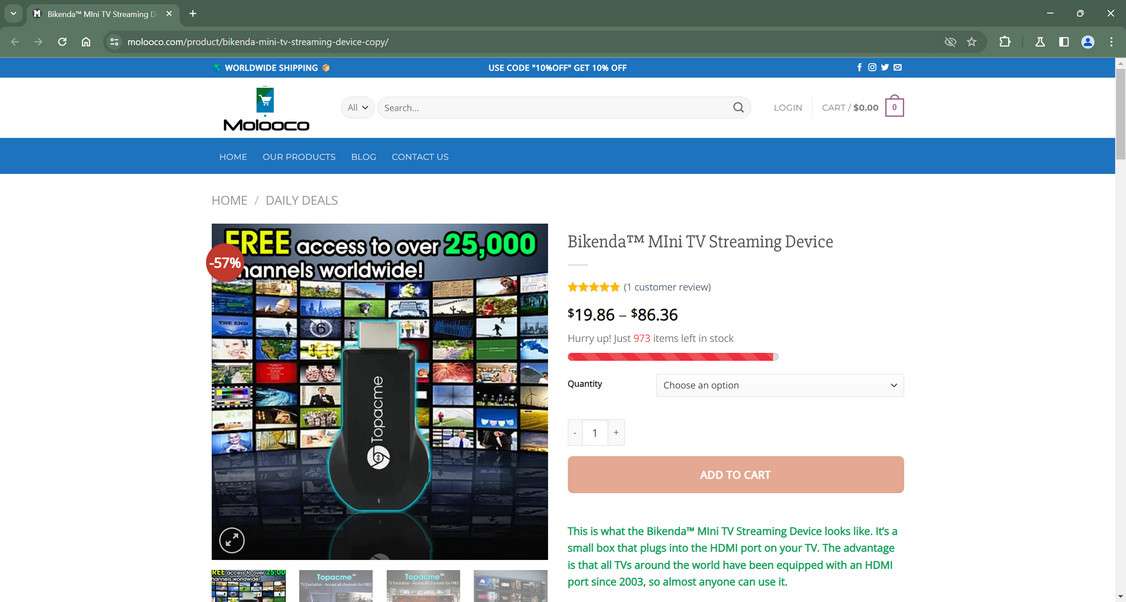Select the second Topacme thumbnail
Screen dimensions: 1126x602
336,586
